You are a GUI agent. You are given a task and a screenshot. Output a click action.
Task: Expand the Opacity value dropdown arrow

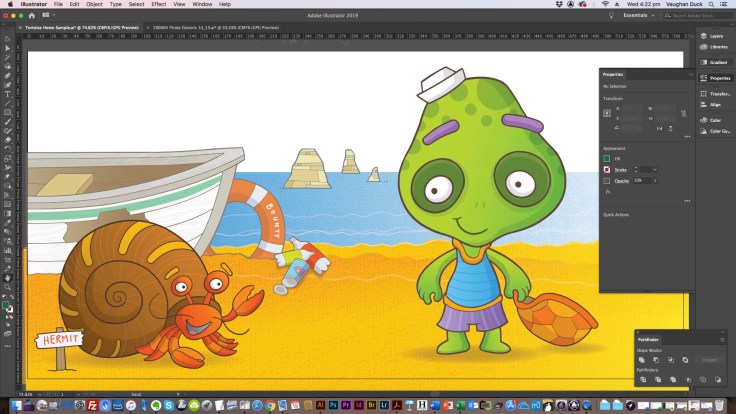point(658,181)
